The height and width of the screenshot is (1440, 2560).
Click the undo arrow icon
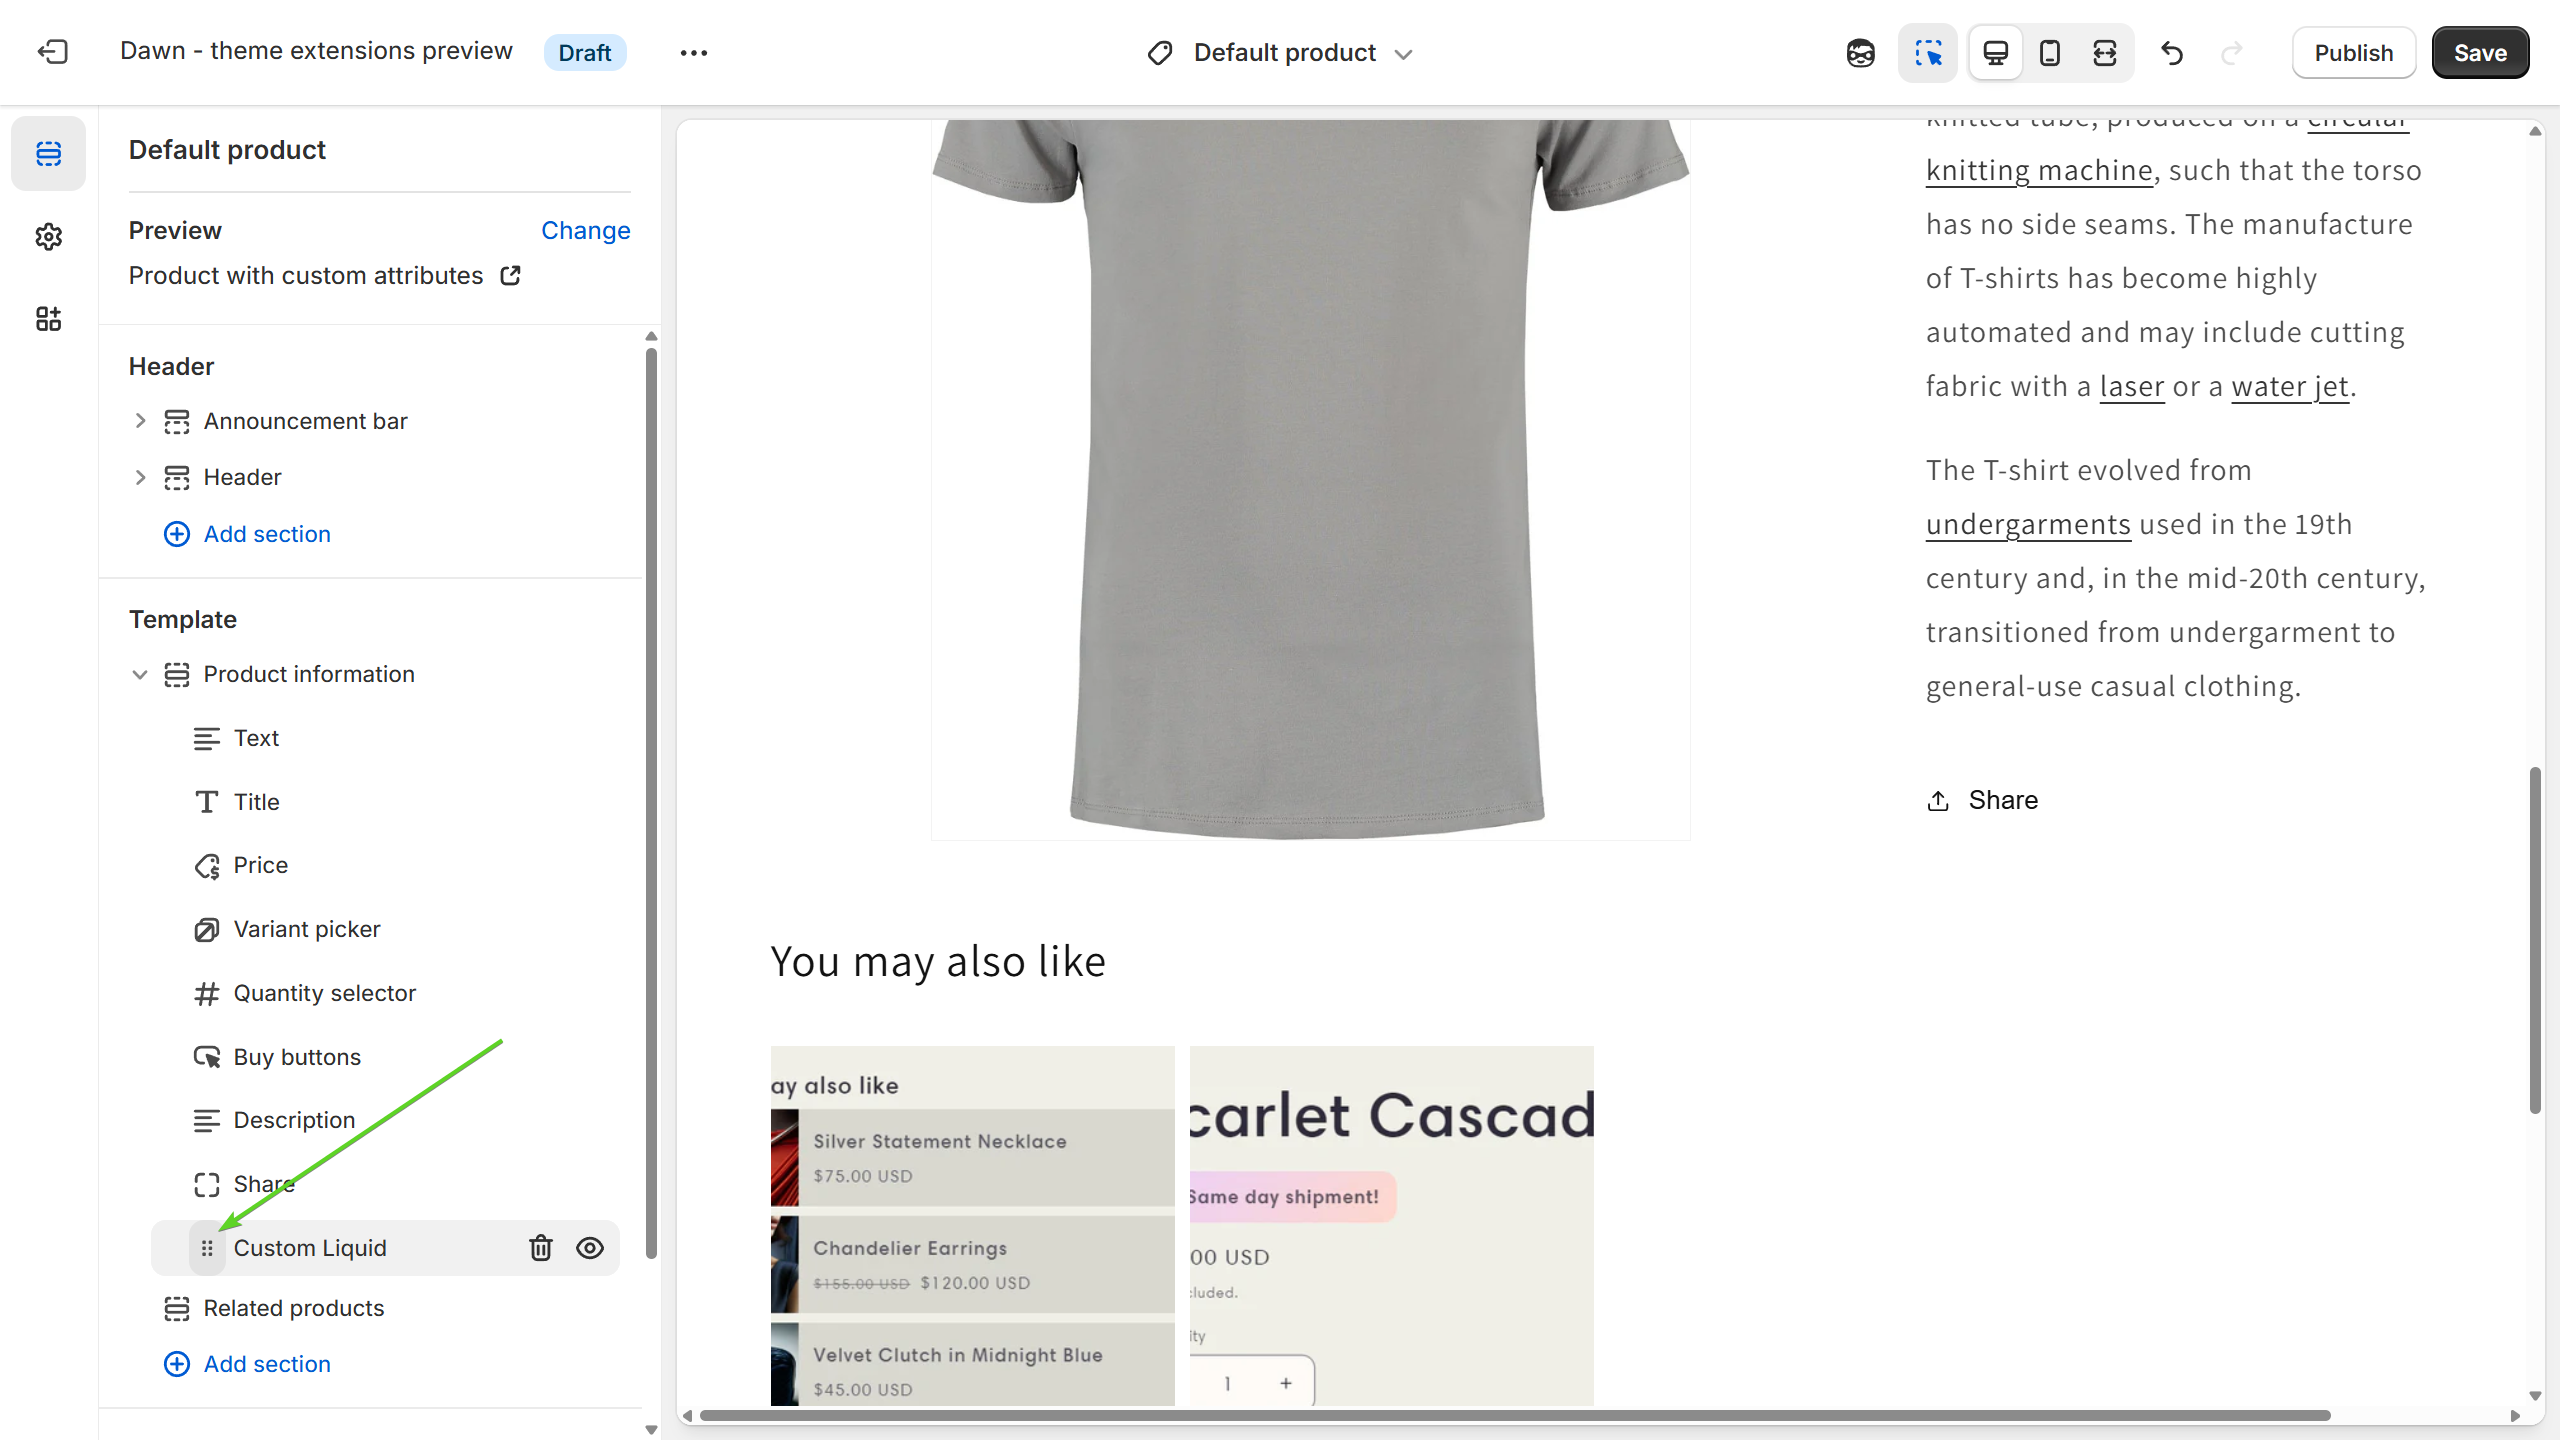[2171, 53]
